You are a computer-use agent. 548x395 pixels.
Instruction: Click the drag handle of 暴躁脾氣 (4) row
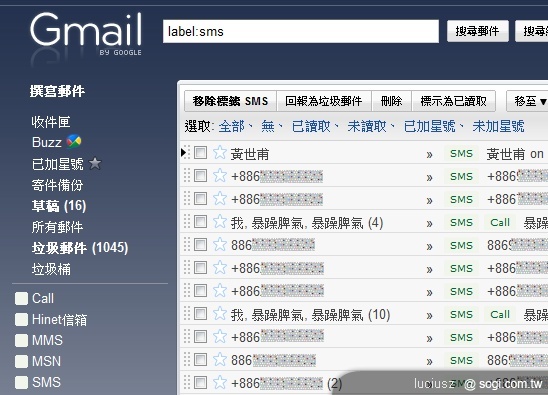[x=187, y=222]
